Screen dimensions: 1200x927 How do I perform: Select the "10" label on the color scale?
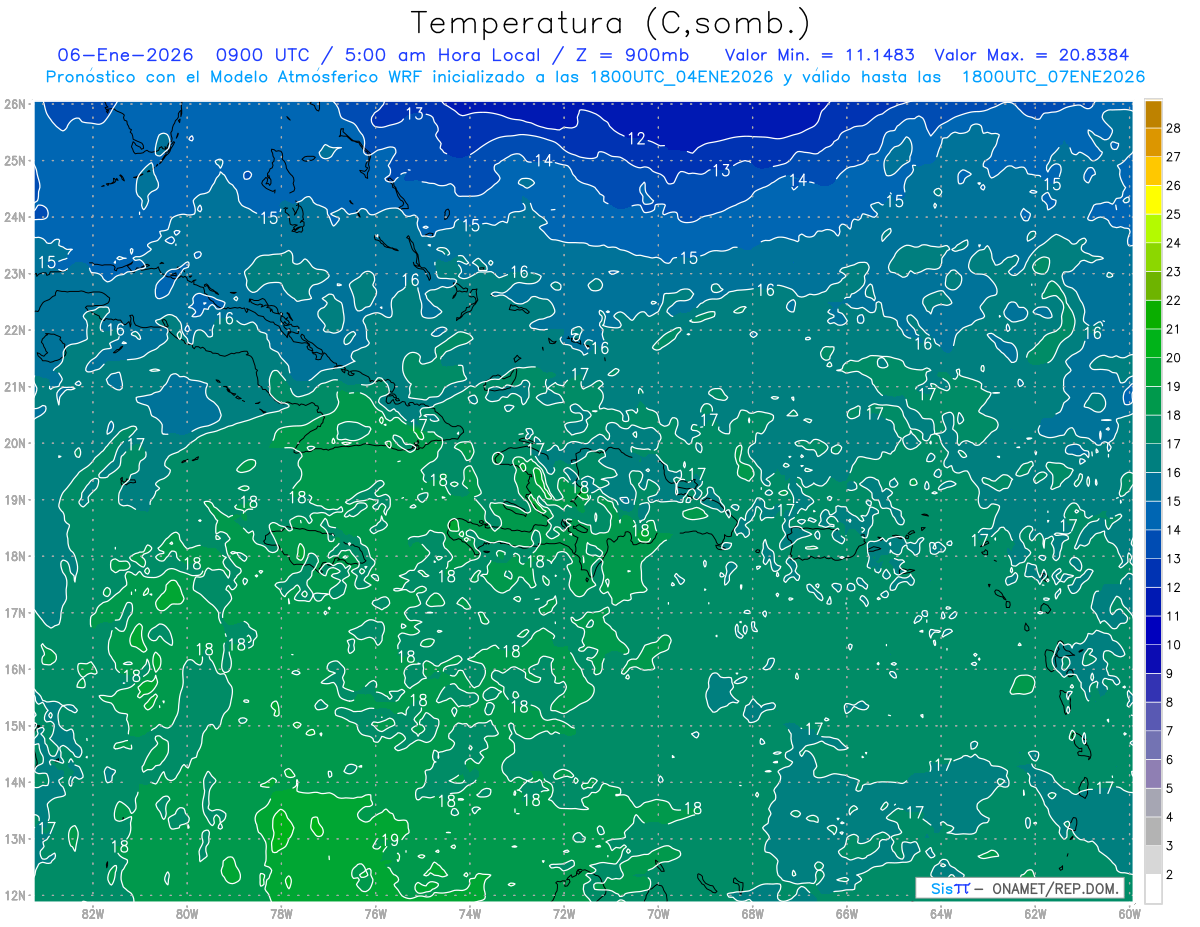point(1173,645)
